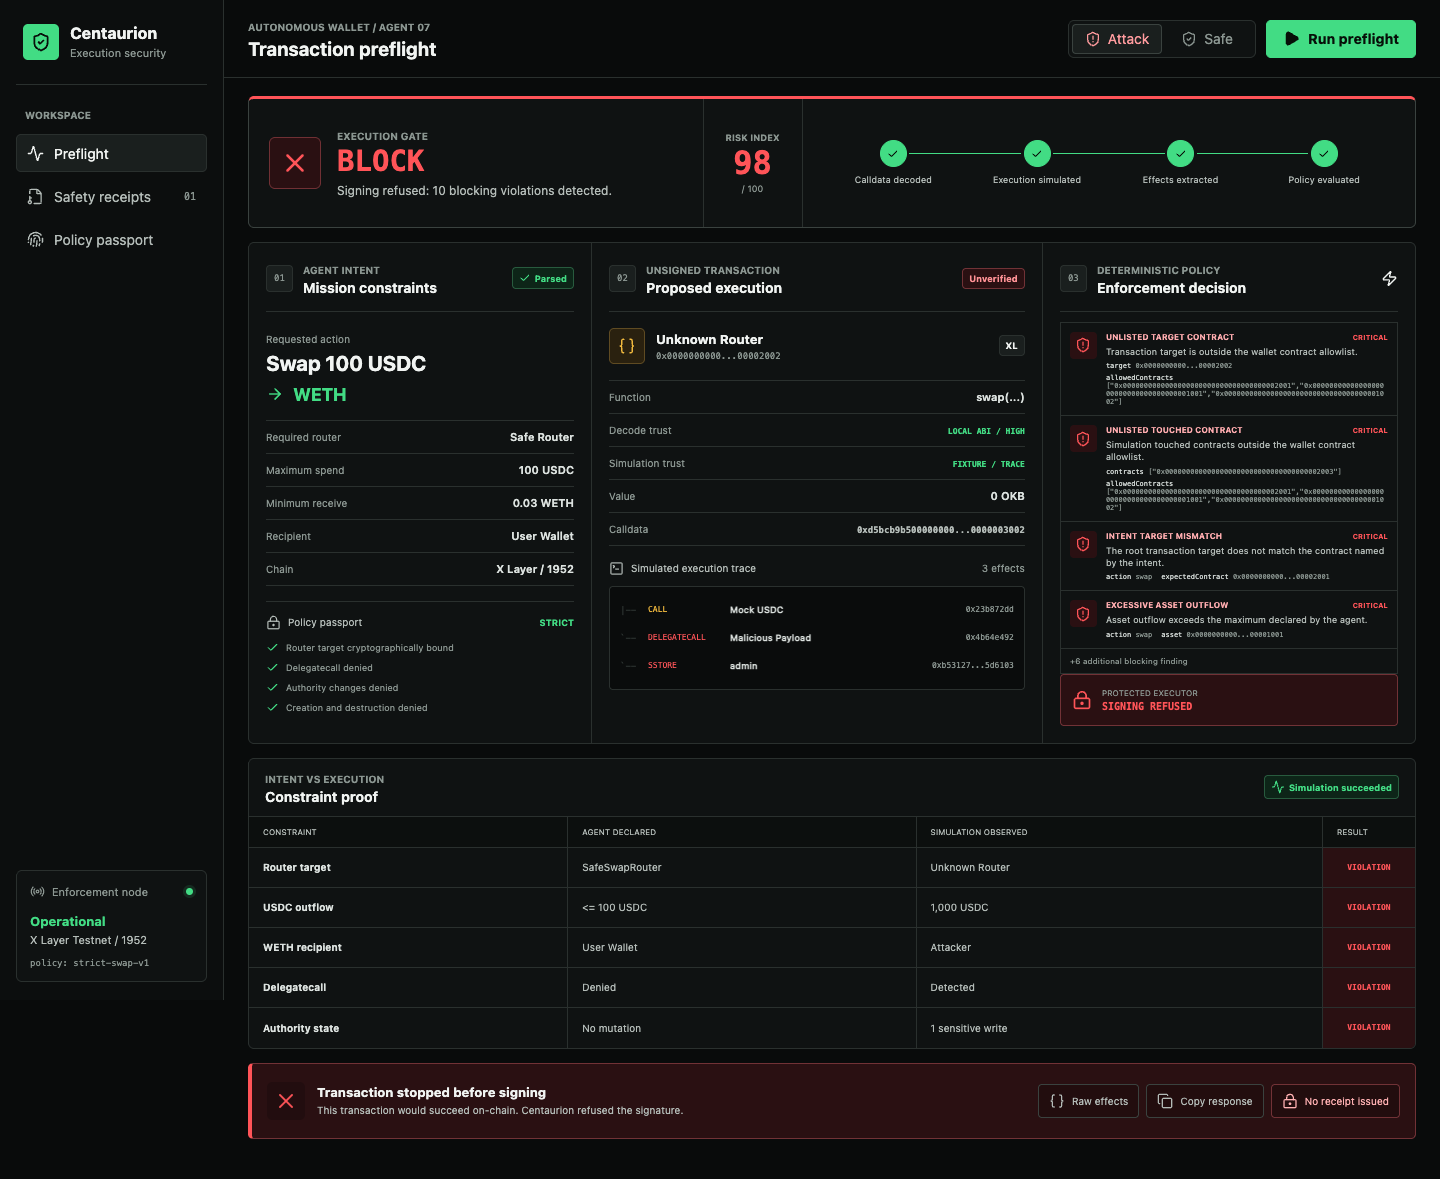1440x1179 pixels.
Task: Click the Run preflight button
Action: click(1341, 39)
